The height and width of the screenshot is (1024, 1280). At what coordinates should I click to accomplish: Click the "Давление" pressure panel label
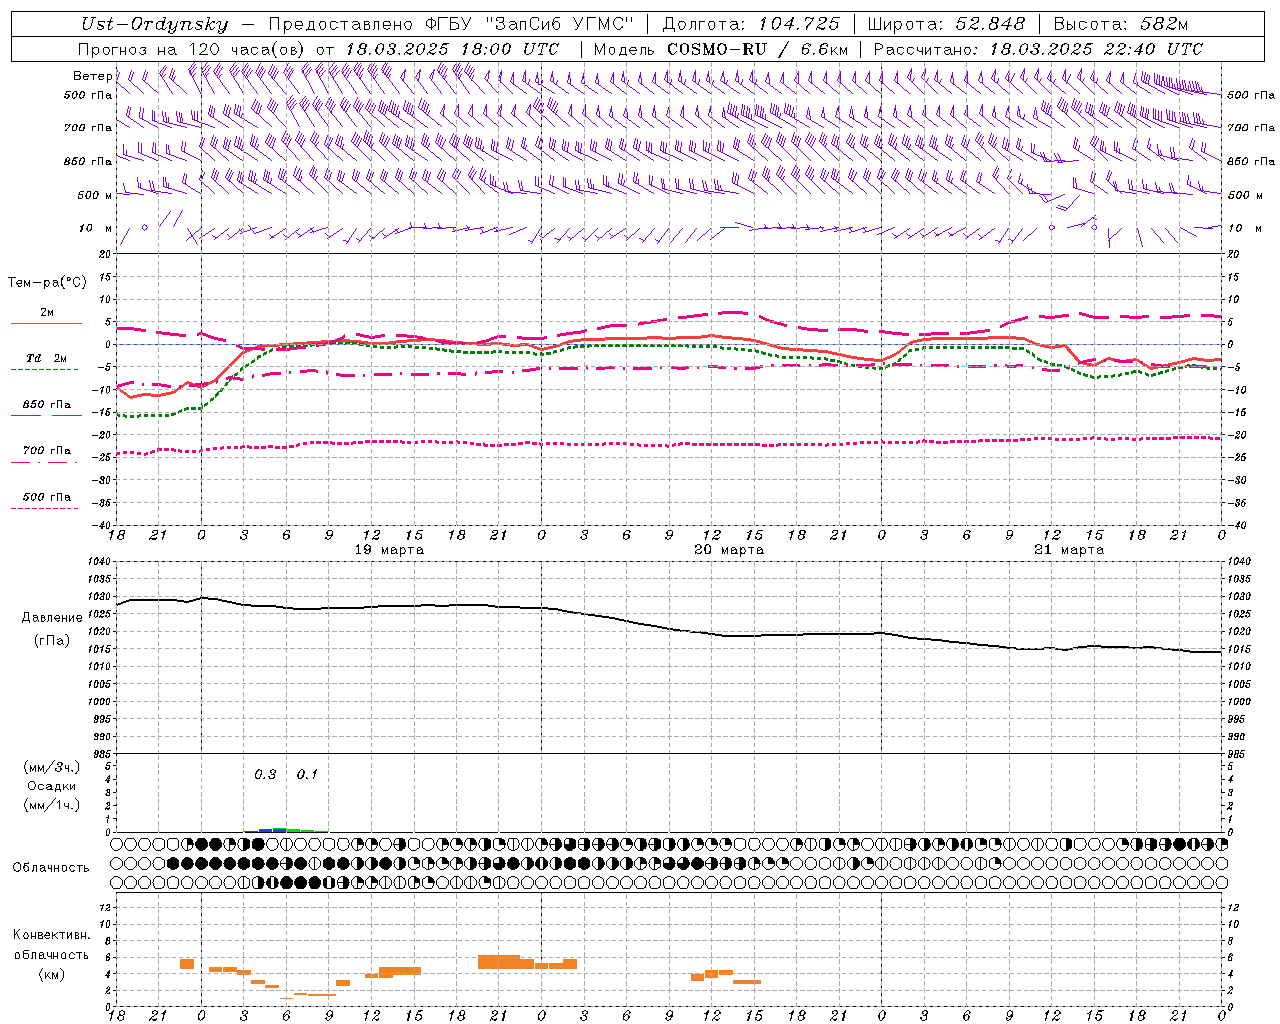(x=52, y=618)
